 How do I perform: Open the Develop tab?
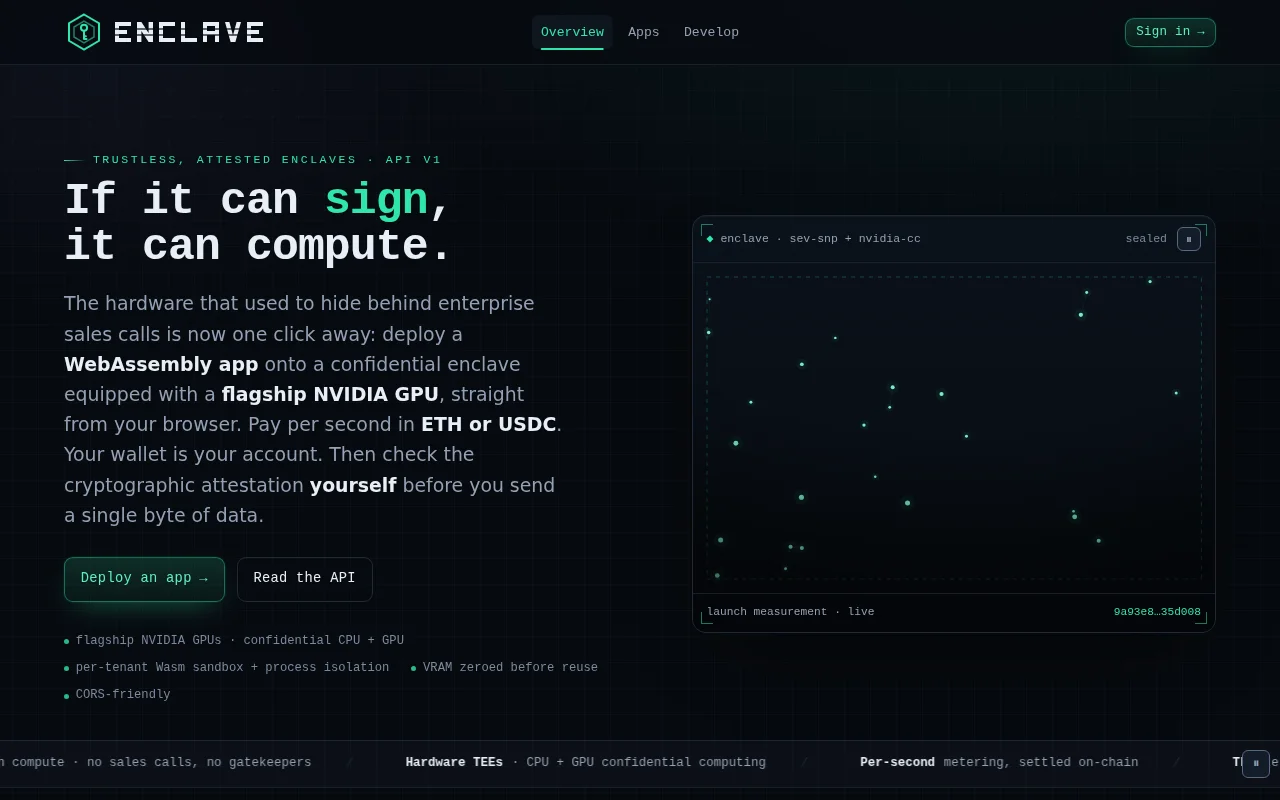tap(711, 32)
